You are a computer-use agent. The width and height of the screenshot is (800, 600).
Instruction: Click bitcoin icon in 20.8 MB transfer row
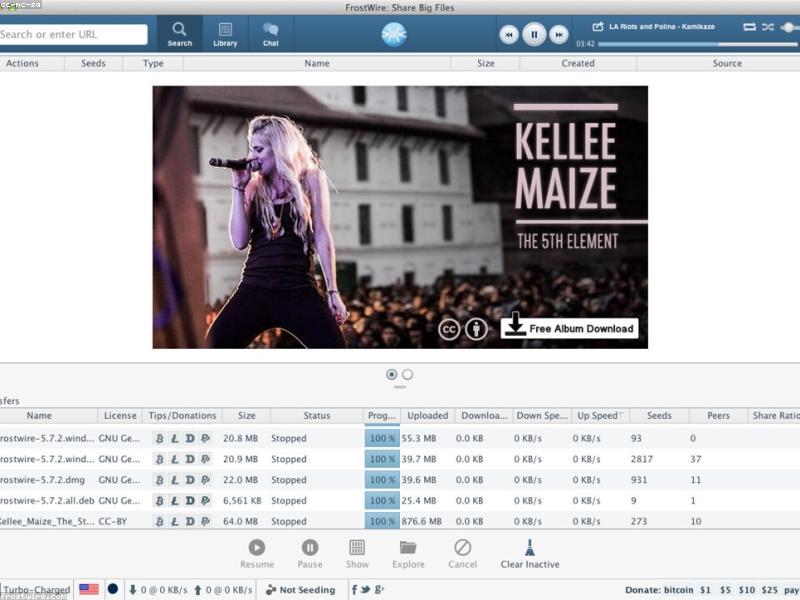coord(160,438)
